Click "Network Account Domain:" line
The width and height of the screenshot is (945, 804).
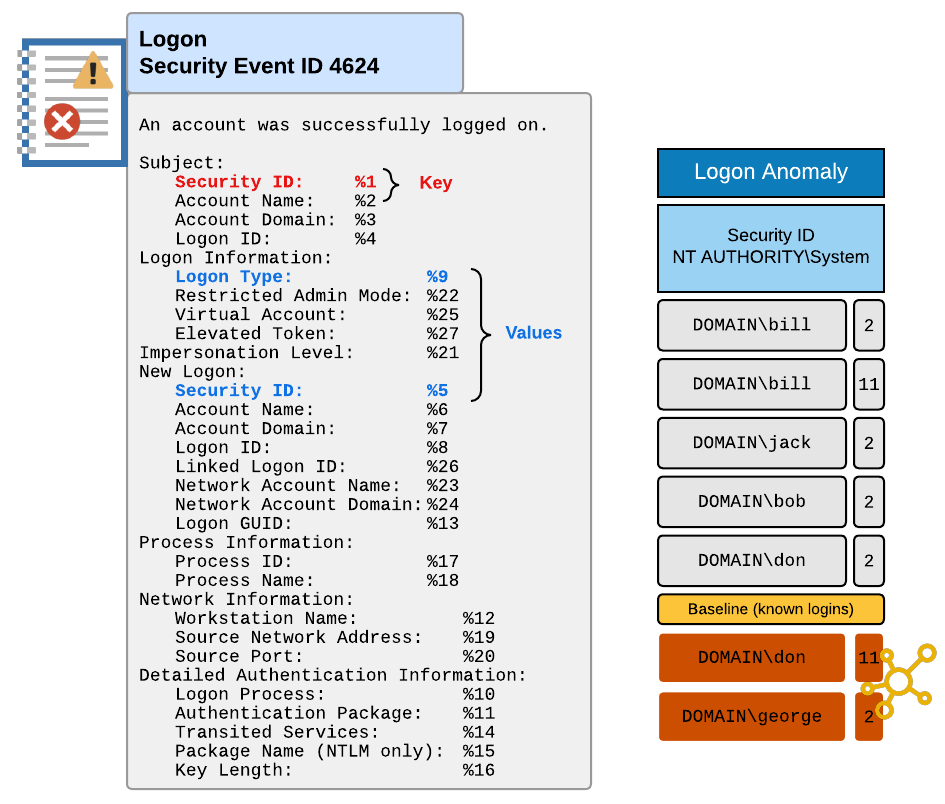tap(317, 504)
